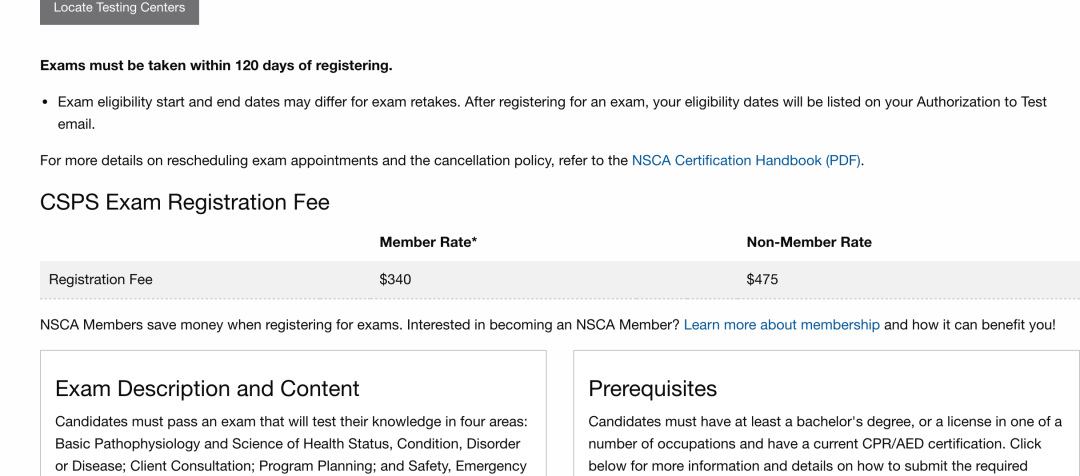
Task: Select the Member Rate column header
Action: point(427,242)
